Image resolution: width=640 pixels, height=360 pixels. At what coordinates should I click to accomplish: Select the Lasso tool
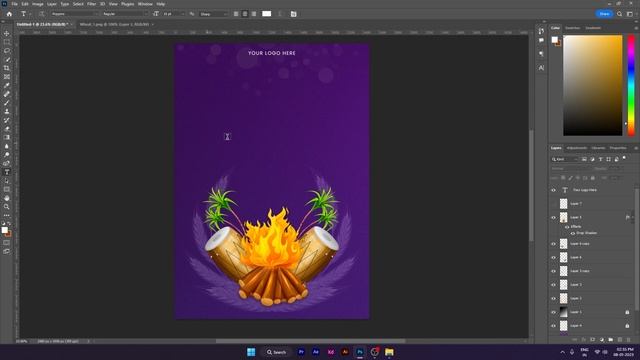click(x=7, y=51)
